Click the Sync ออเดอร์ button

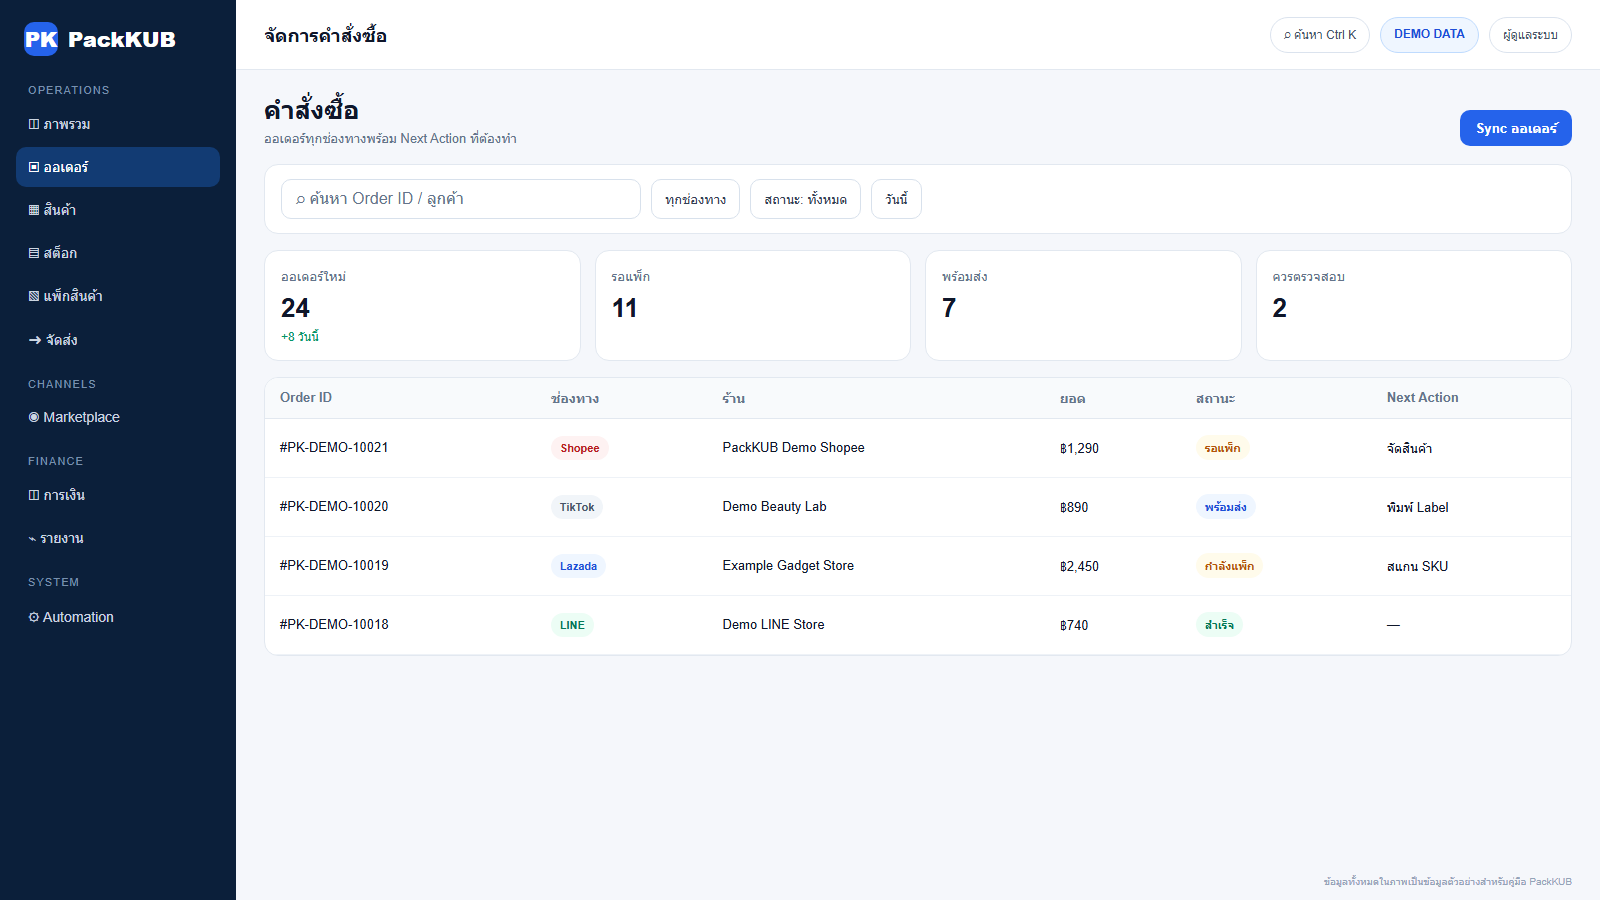tap(1516, 128)
